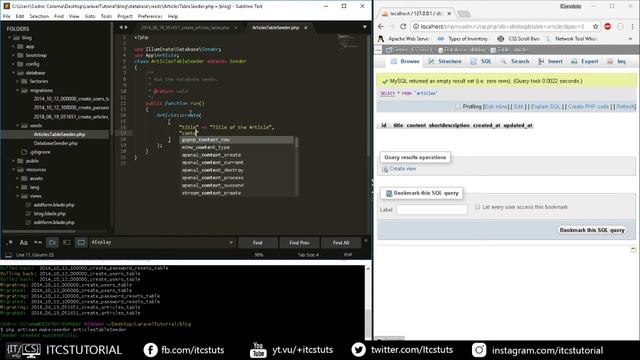Toggle regular expression search in find bar
The height and width of the screenshot is (360, 640).
pyautogui.click(x=9, y=242)
